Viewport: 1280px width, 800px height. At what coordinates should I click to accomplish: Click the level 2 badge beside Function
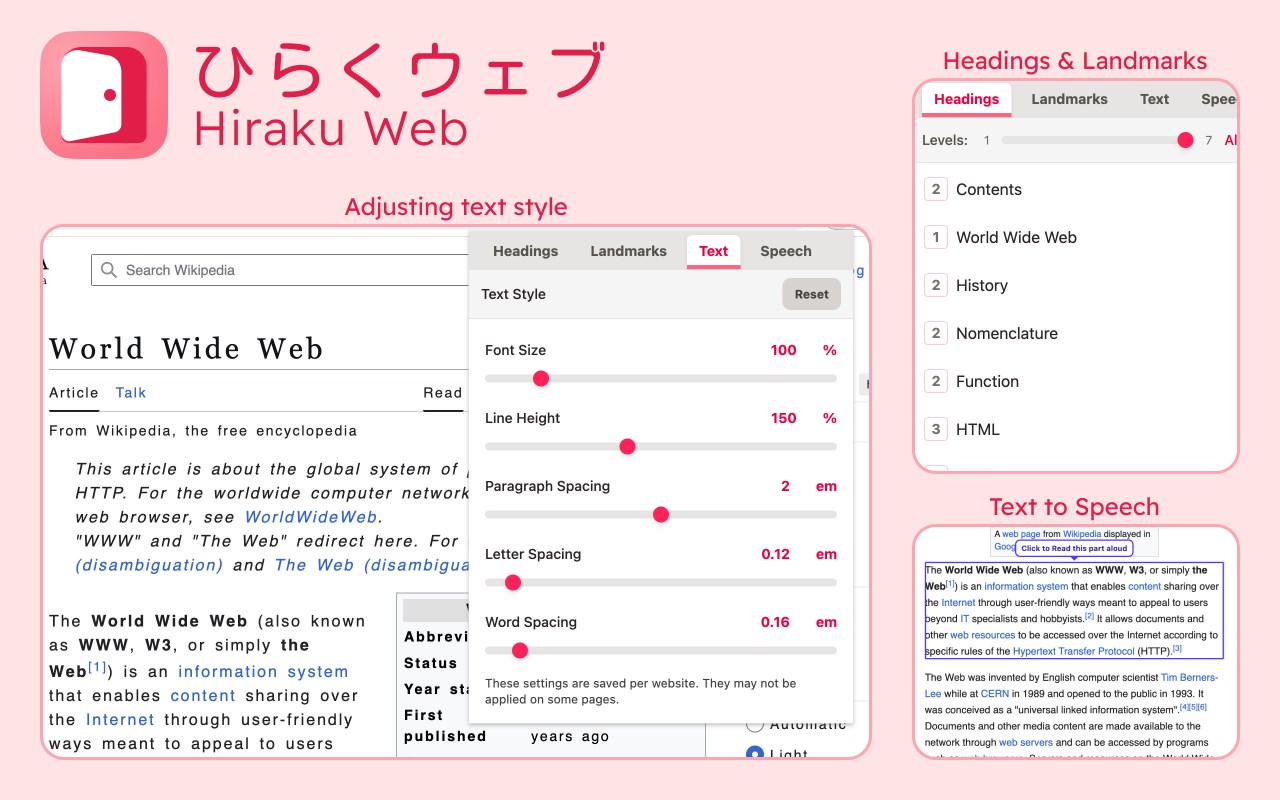tap(936, 381)
